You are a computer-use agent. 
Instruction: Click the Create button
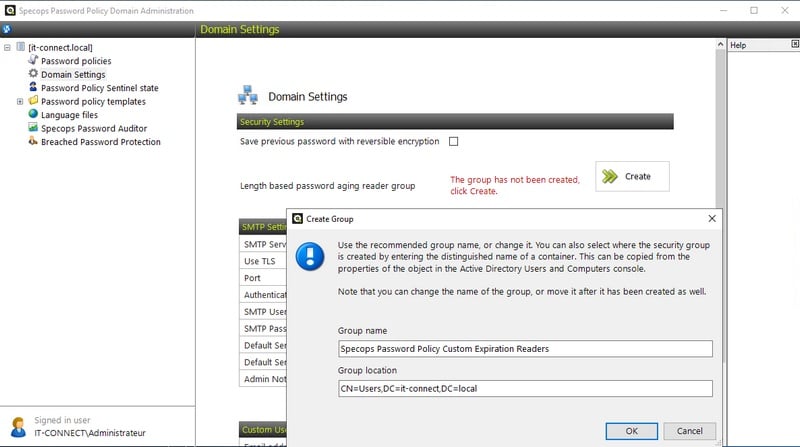632,177
